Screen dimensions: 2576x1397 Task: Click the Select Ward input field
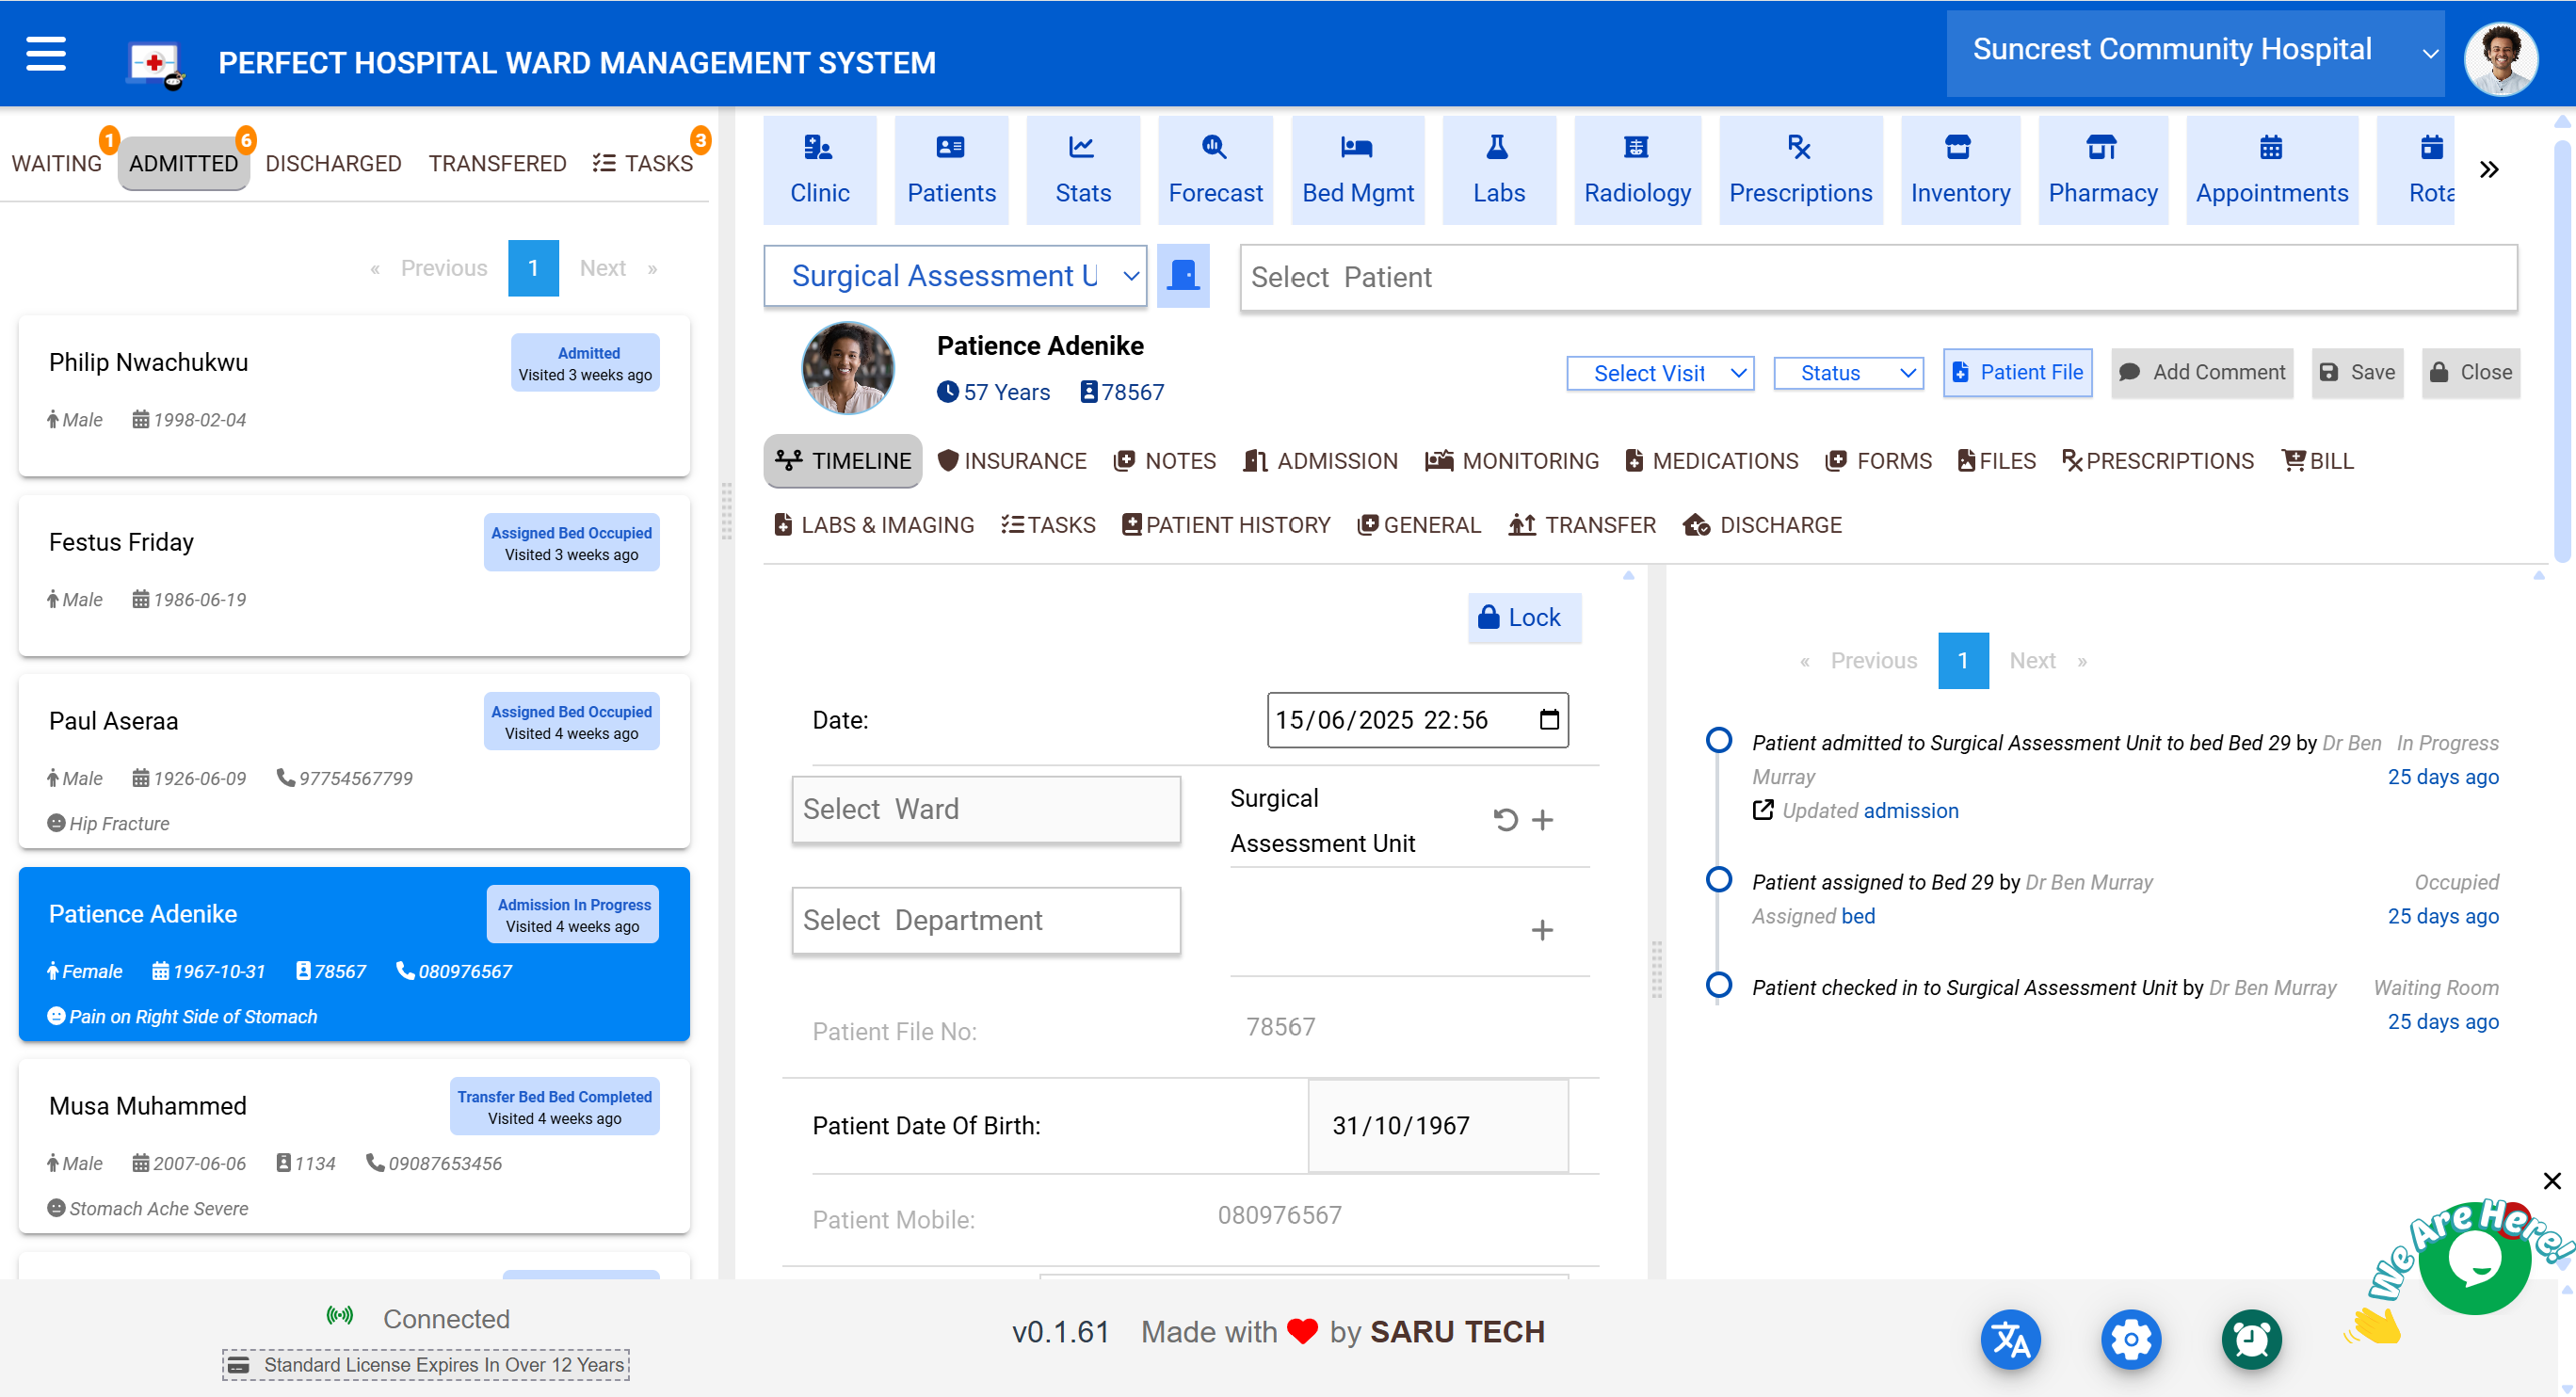pyautogui.click(x=986, y=809)
